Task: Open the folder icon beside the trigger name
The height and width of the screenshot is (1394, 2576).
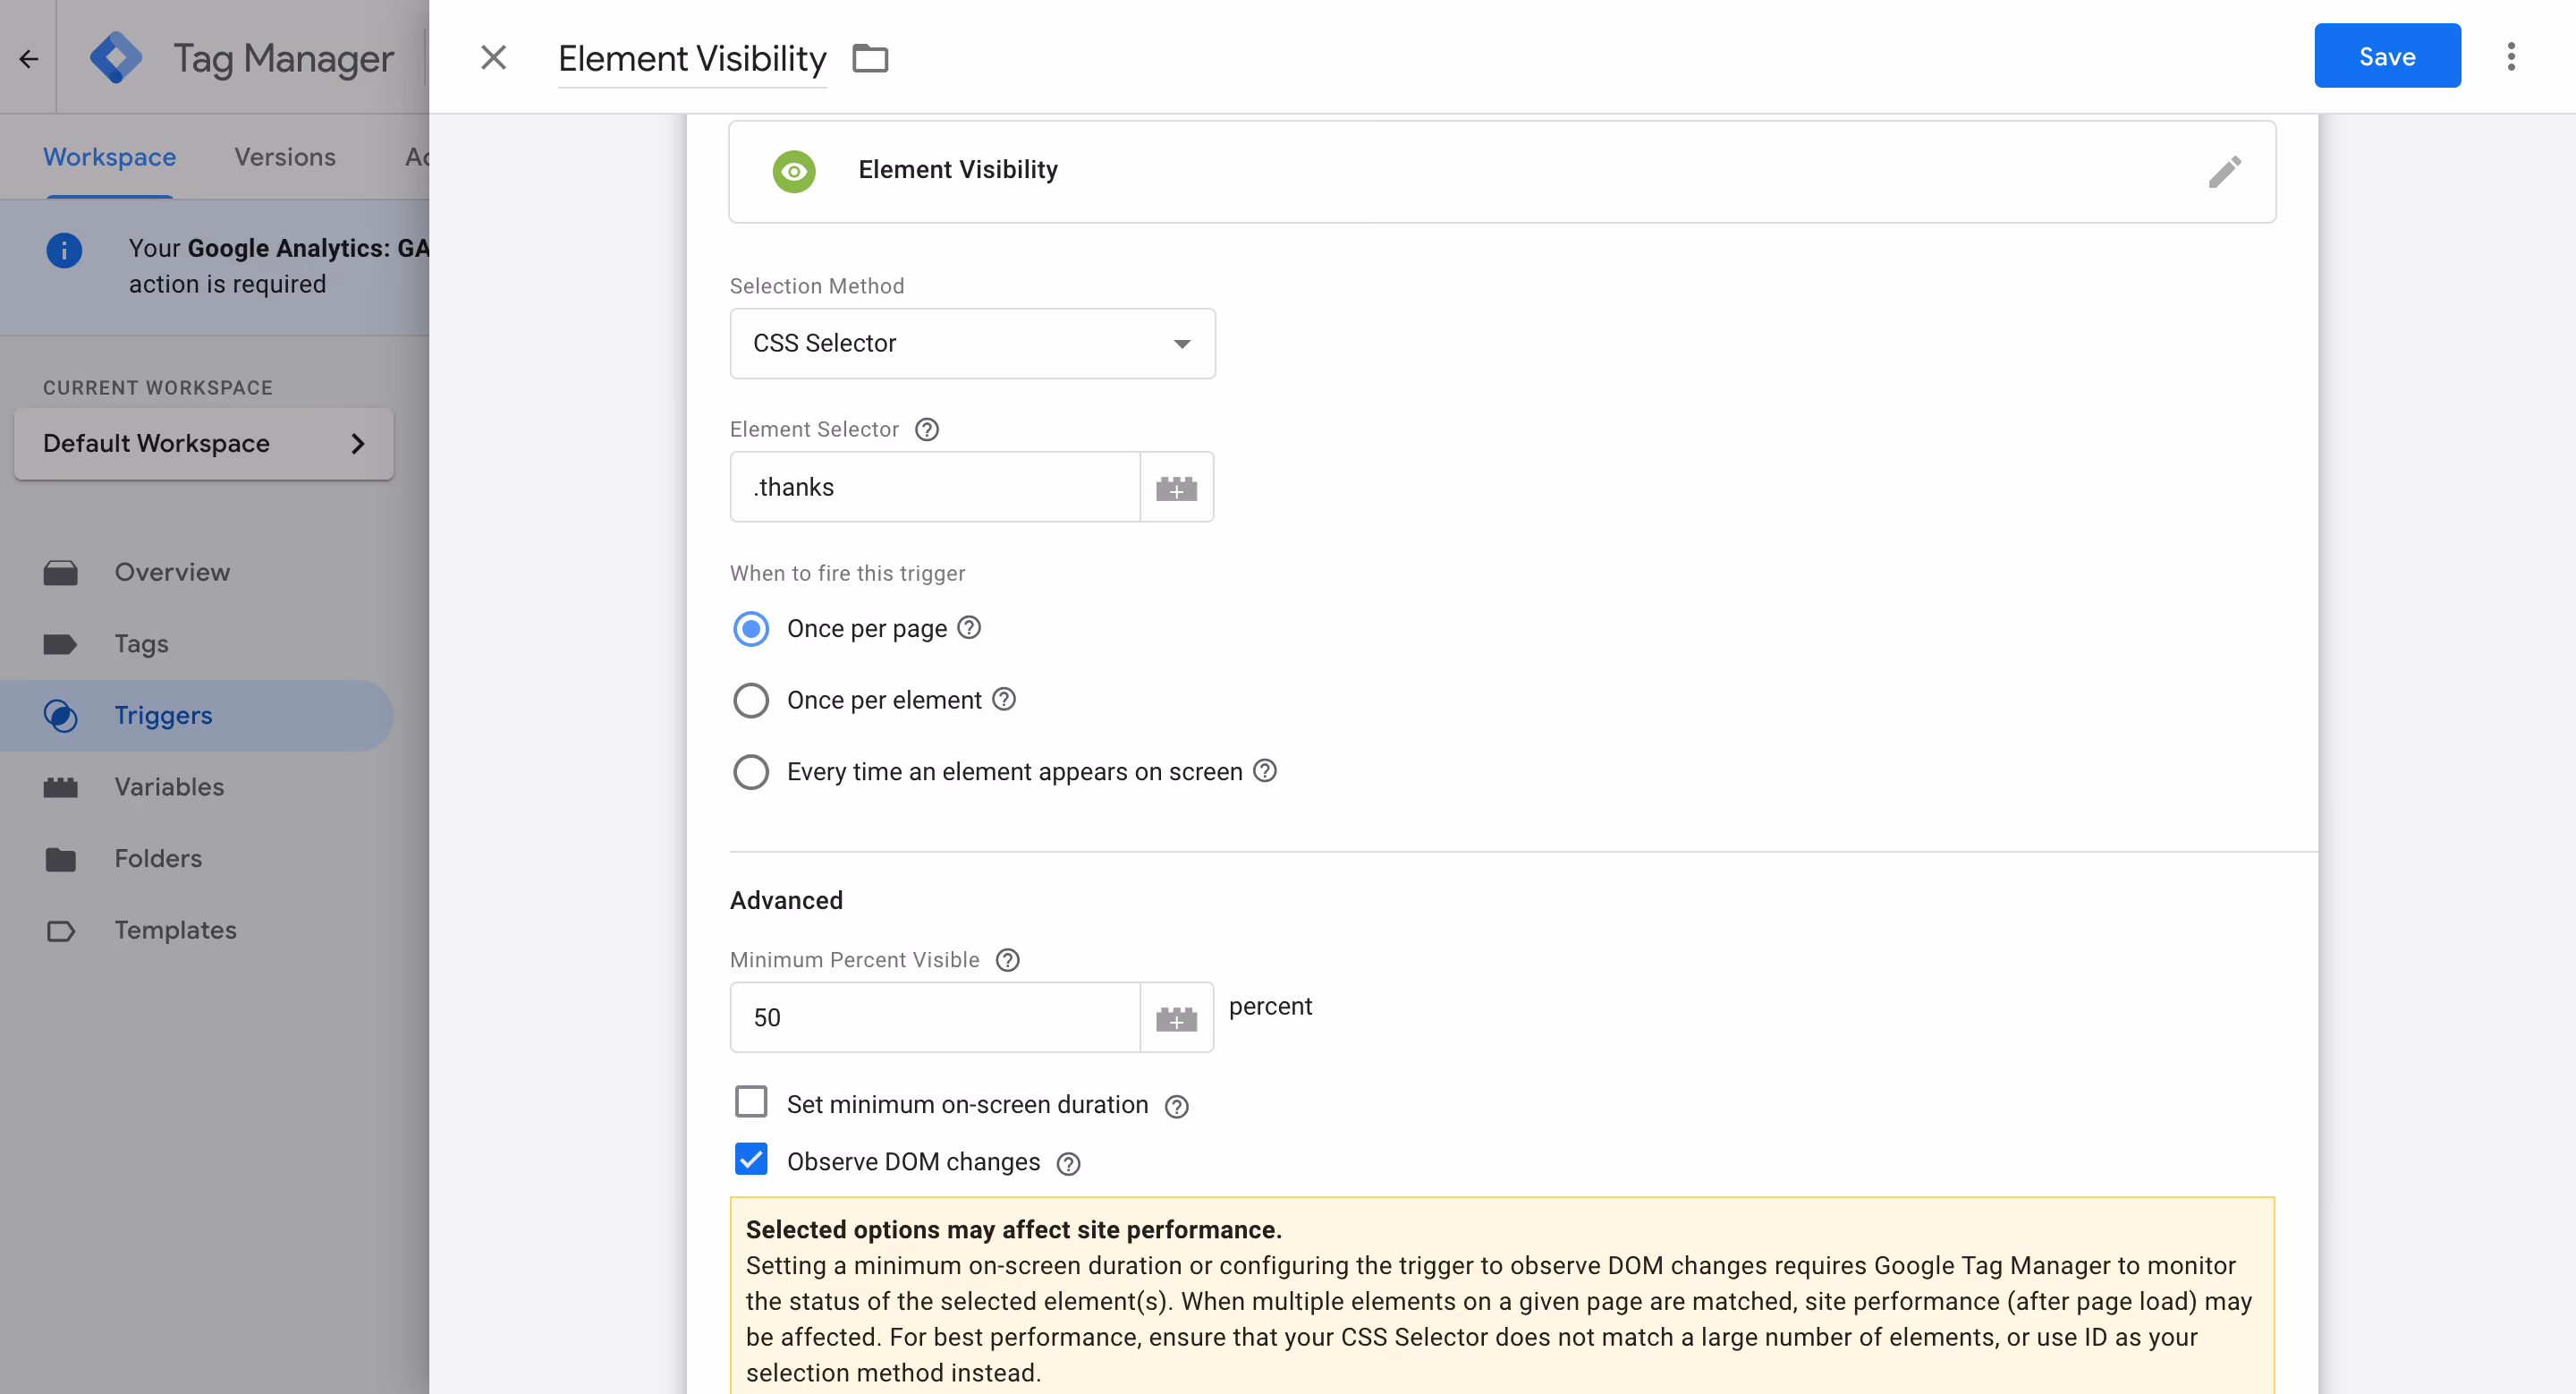Action: click(870, 58)
